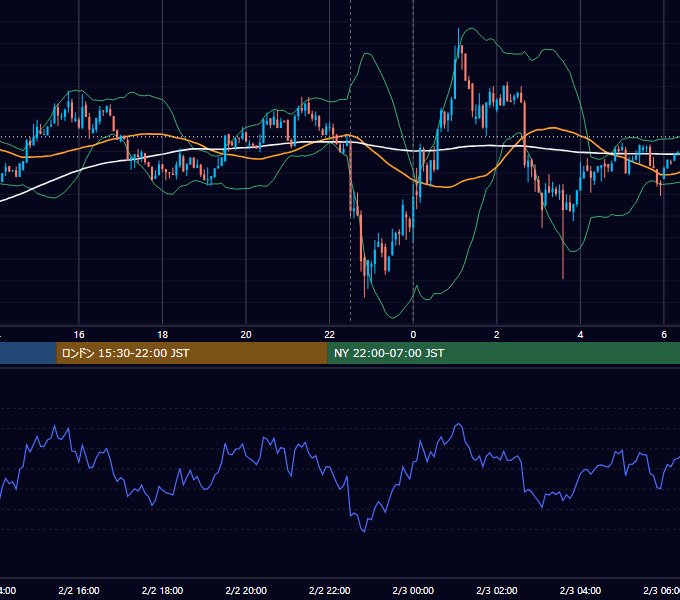Click the 16 hour label on price chart axis
This screenshot has height=600, width=680.
pos(79,335)
